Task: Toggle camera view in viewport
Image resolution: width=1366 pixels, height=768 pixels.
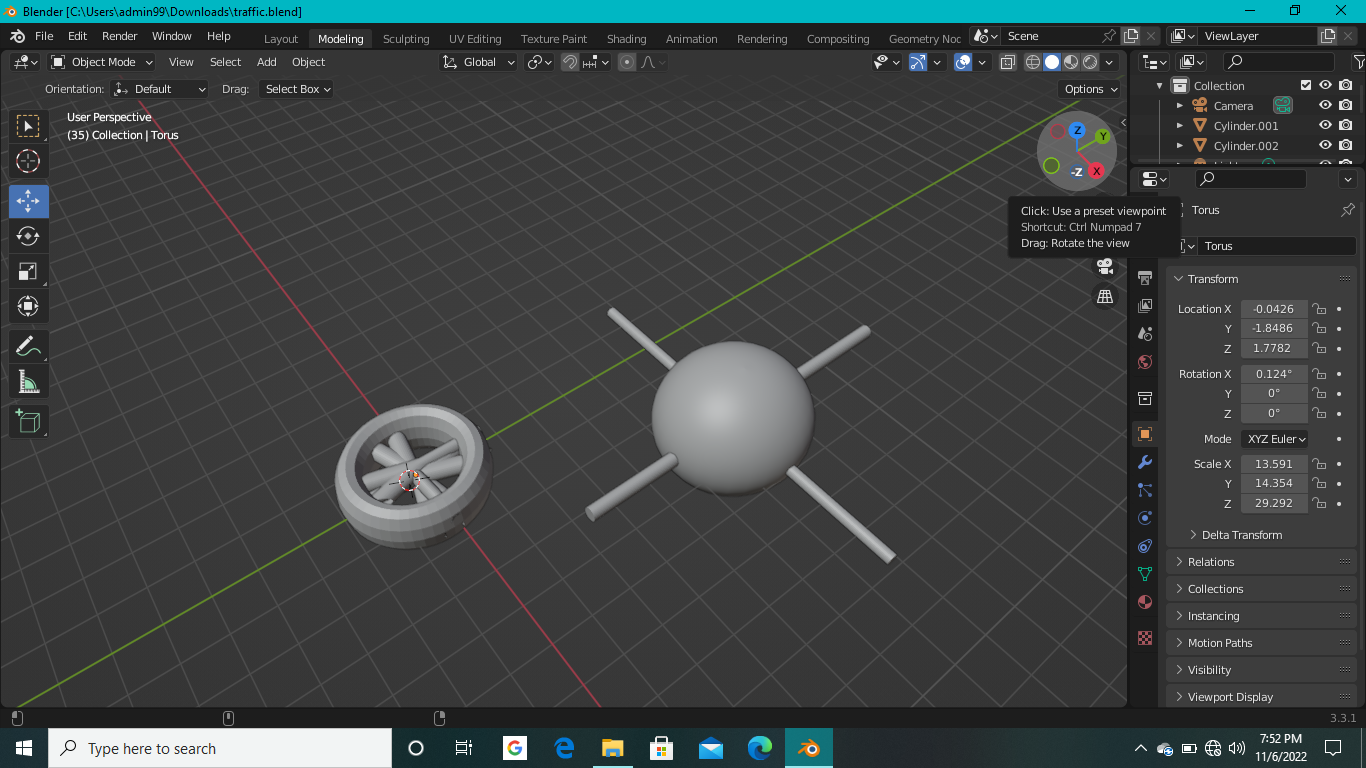Action: pos(1105,266)
